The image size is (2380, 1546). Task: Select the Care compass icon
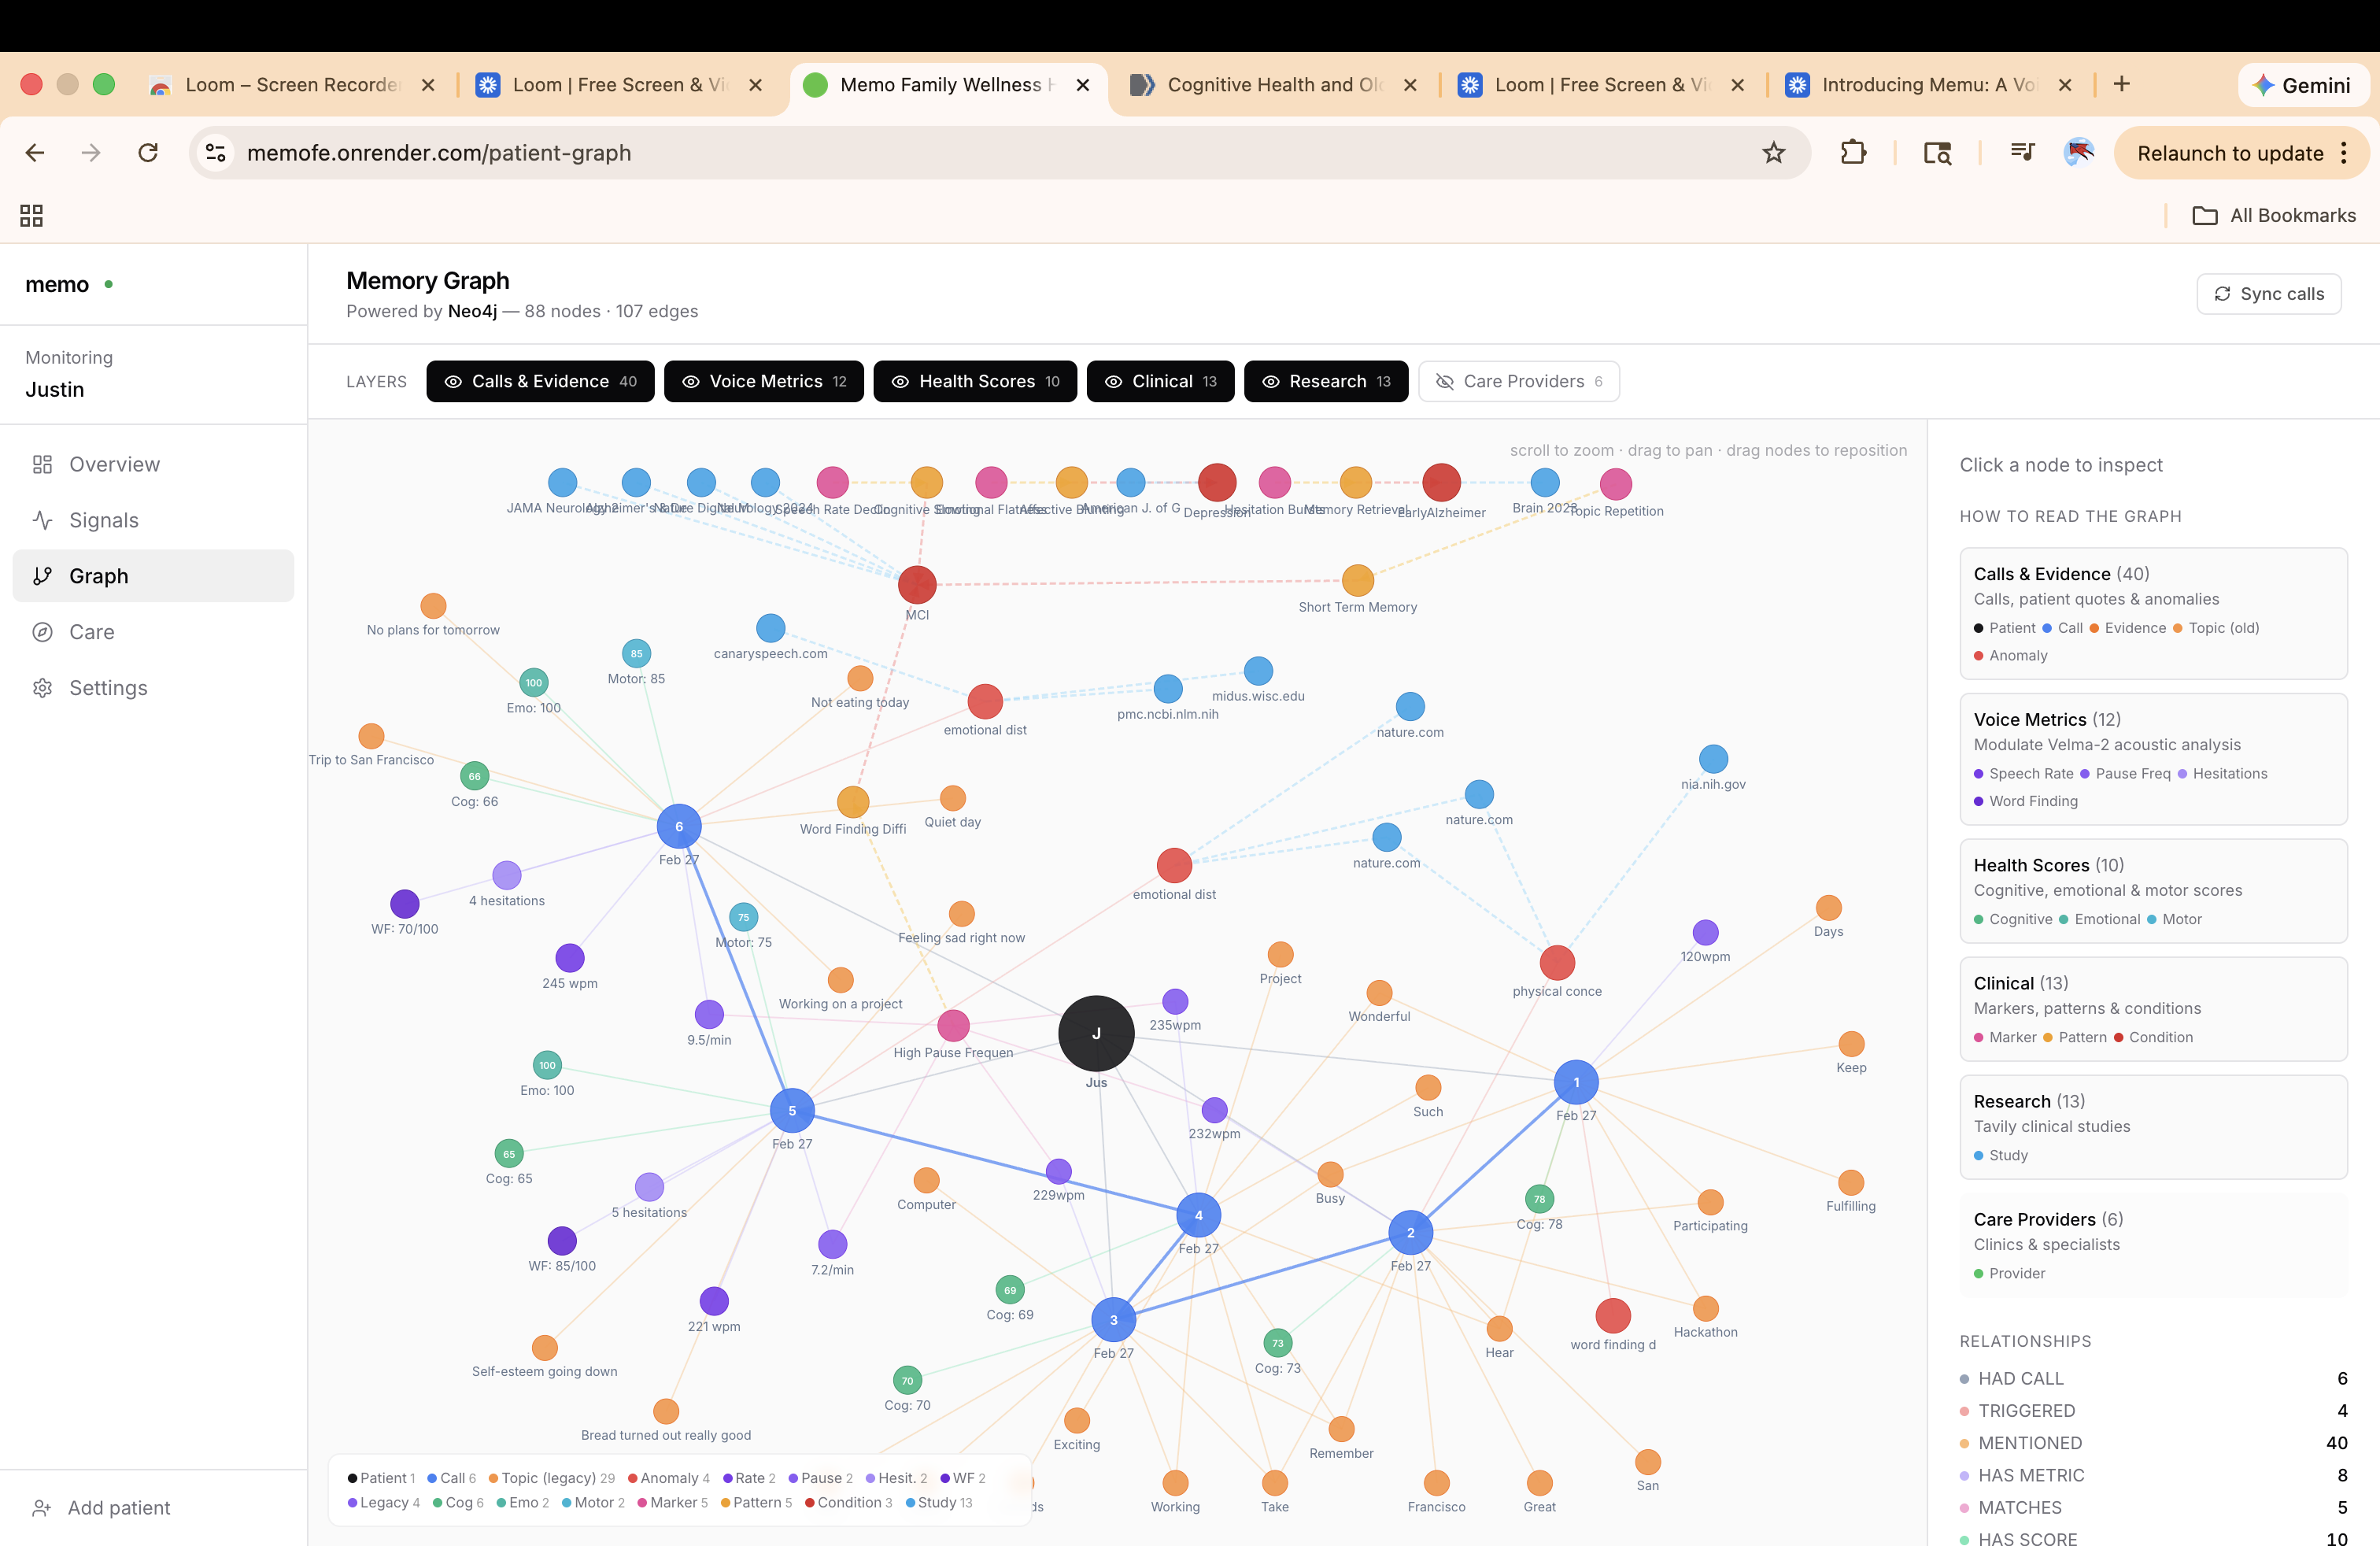tap(42, 632)
